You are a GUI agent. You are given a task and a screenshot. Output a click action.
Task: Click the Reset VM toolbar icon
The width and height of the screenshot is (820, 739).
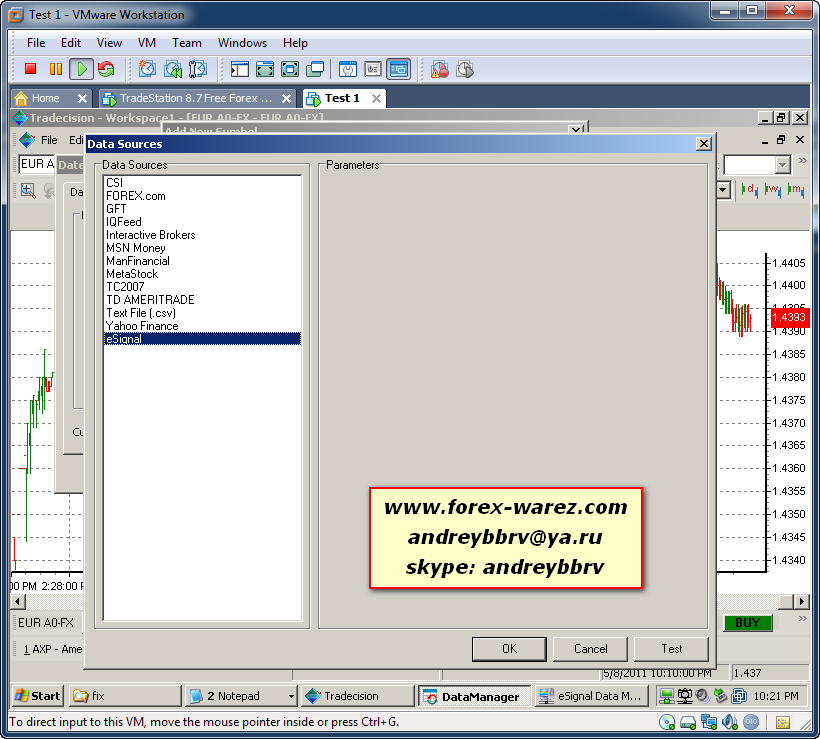coord(106,69)
